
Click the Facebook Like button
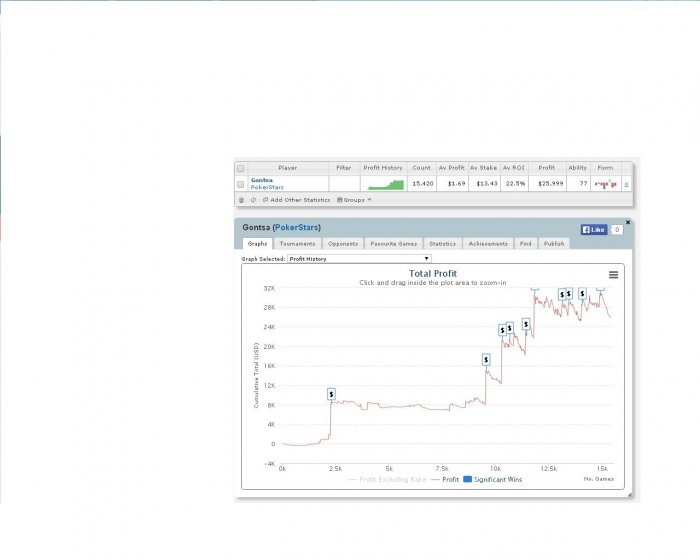pyautogui.click(x=594, y=230)
